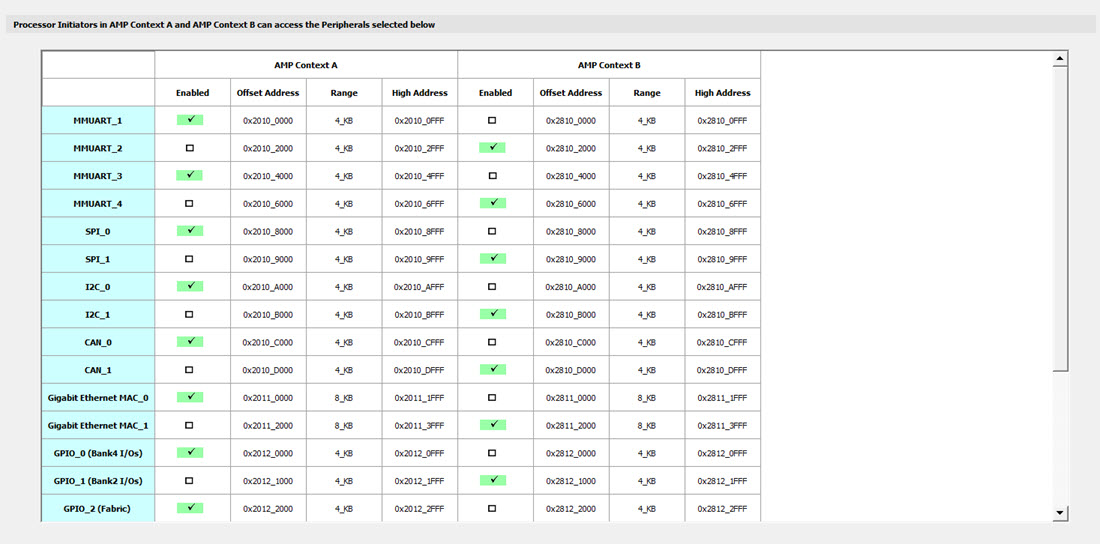Screen dimensions: 1100x544
Task: Enable MMUART_3 in AMP Context B
Action: tap(492, 176)
